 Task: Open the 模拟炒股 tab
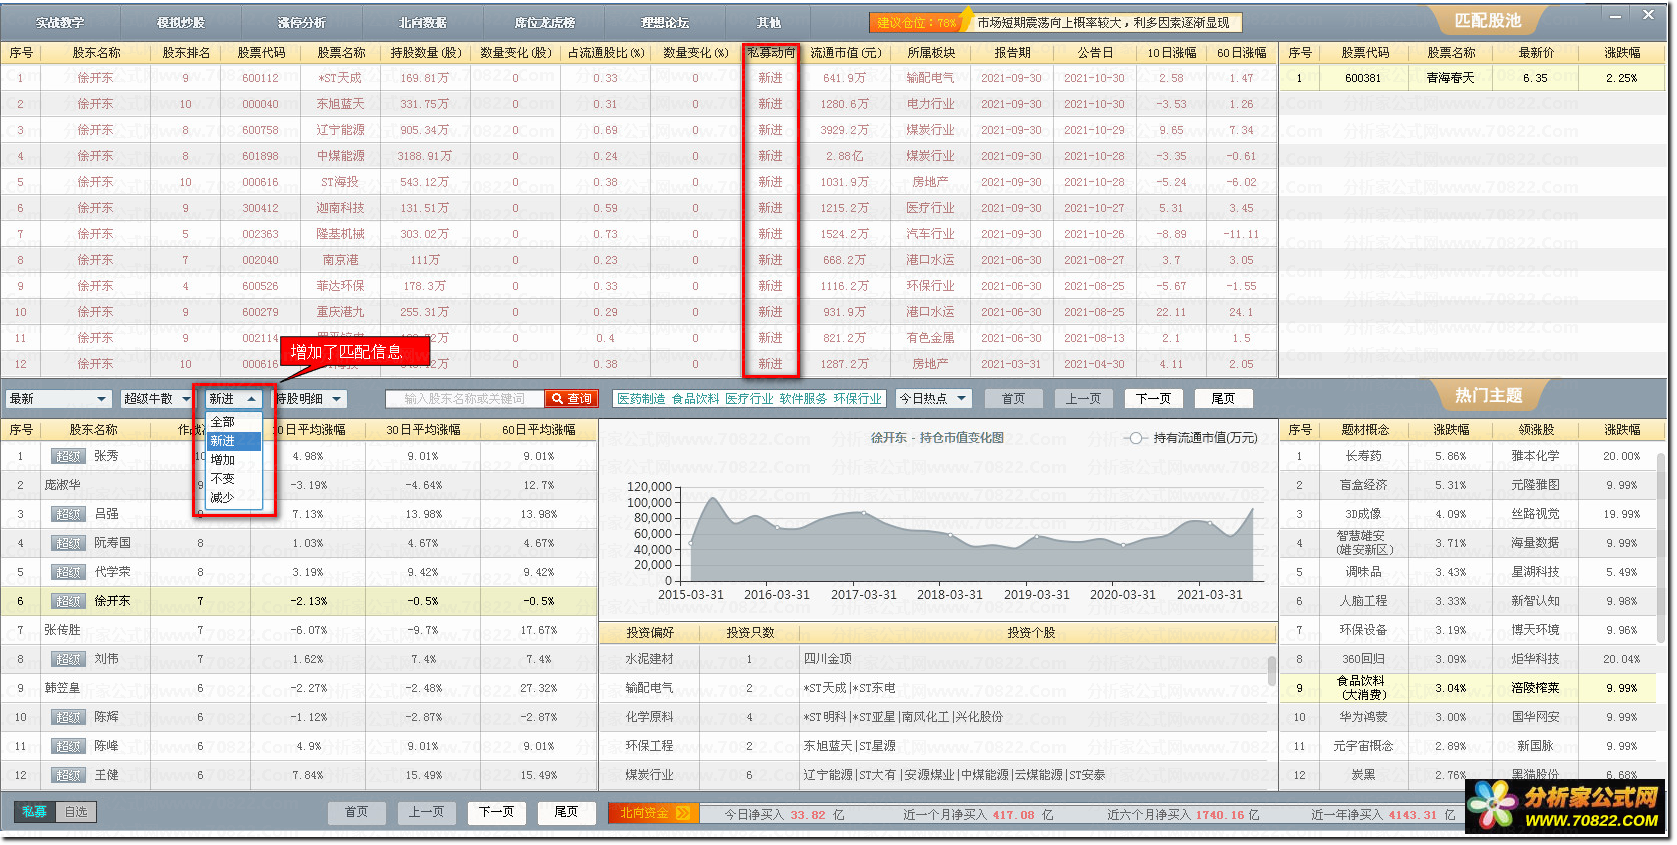181,22
